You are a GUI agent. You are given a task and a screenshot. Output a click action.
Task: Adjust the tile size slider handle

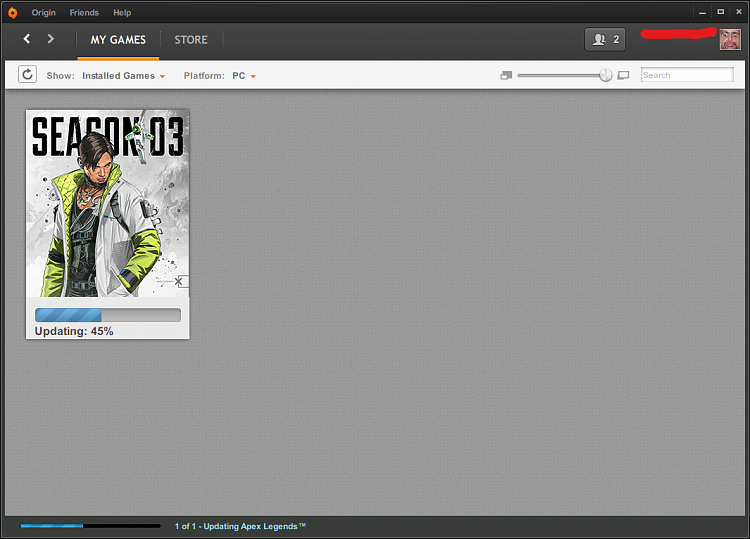click(x=606, y=75)
